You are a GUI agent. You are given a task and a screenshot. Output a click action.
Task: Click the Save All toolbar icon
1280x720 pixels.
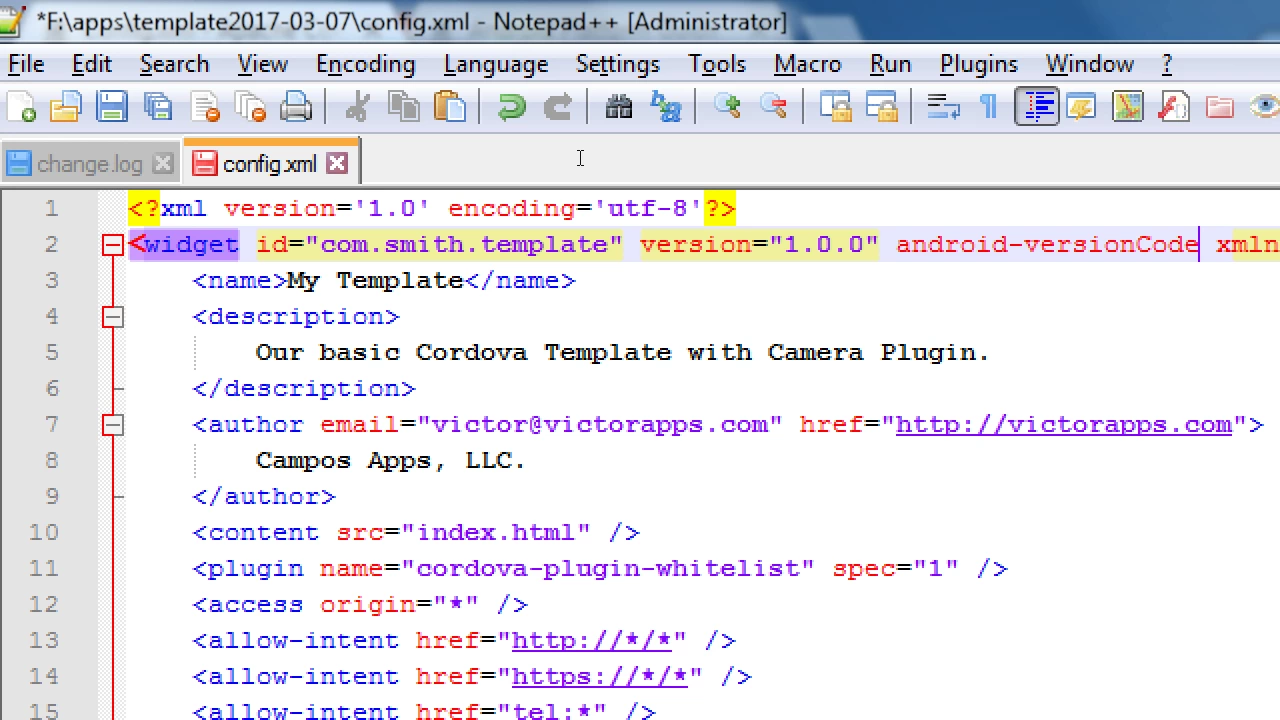pyautogui.click(x=158, y=107)
